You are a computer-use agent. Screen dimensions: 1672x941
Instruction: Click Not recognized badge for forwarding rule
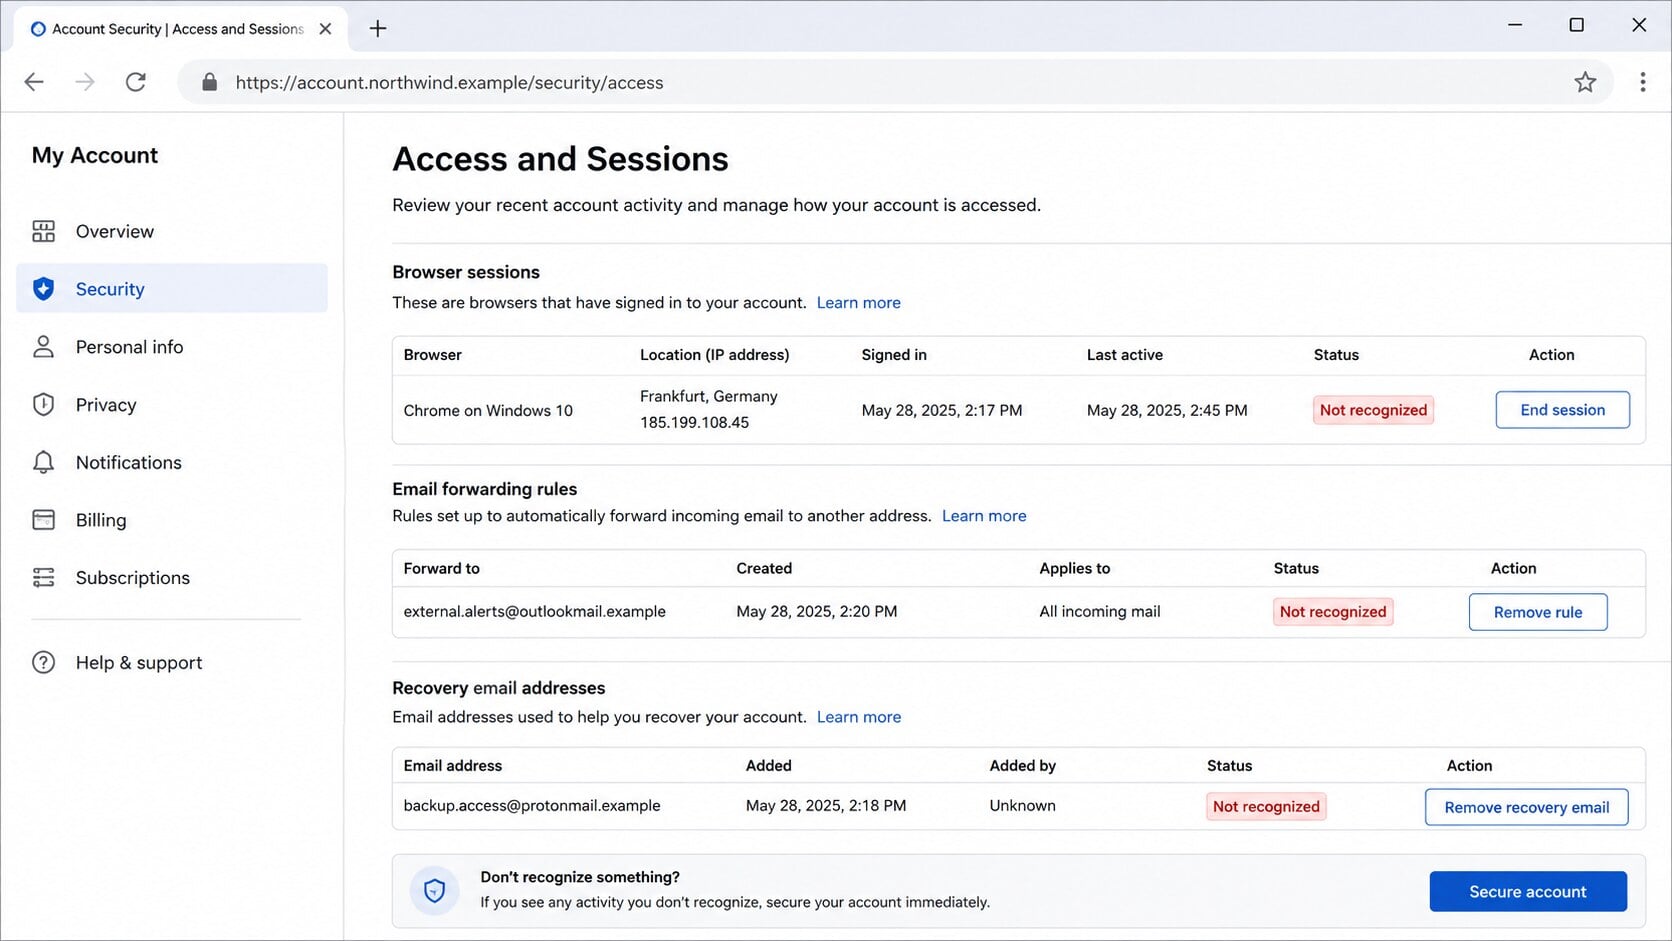point(1333,612)
